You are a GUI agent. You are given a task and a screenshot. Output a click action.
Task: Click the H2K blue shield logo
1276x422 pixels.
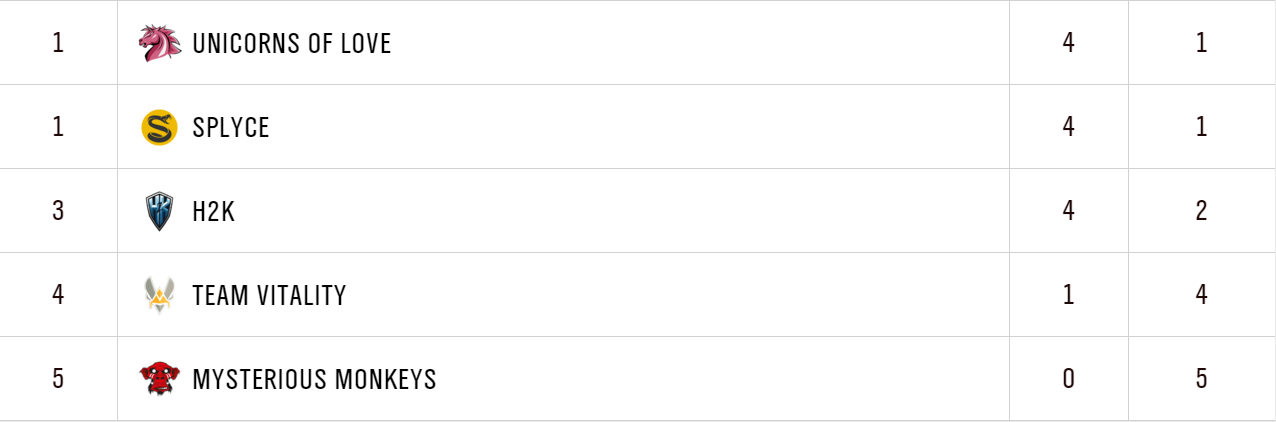[x=160, y=211]
